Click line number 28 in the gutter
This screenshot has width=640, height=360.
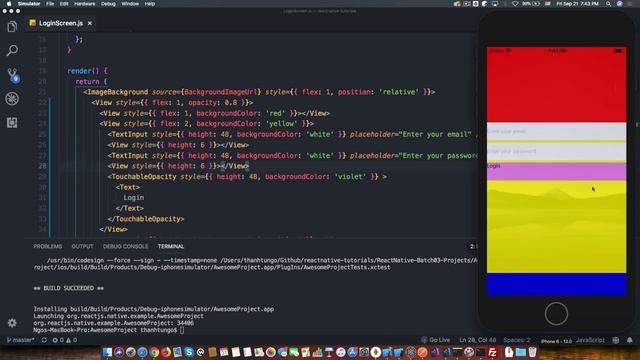[42, 166]
